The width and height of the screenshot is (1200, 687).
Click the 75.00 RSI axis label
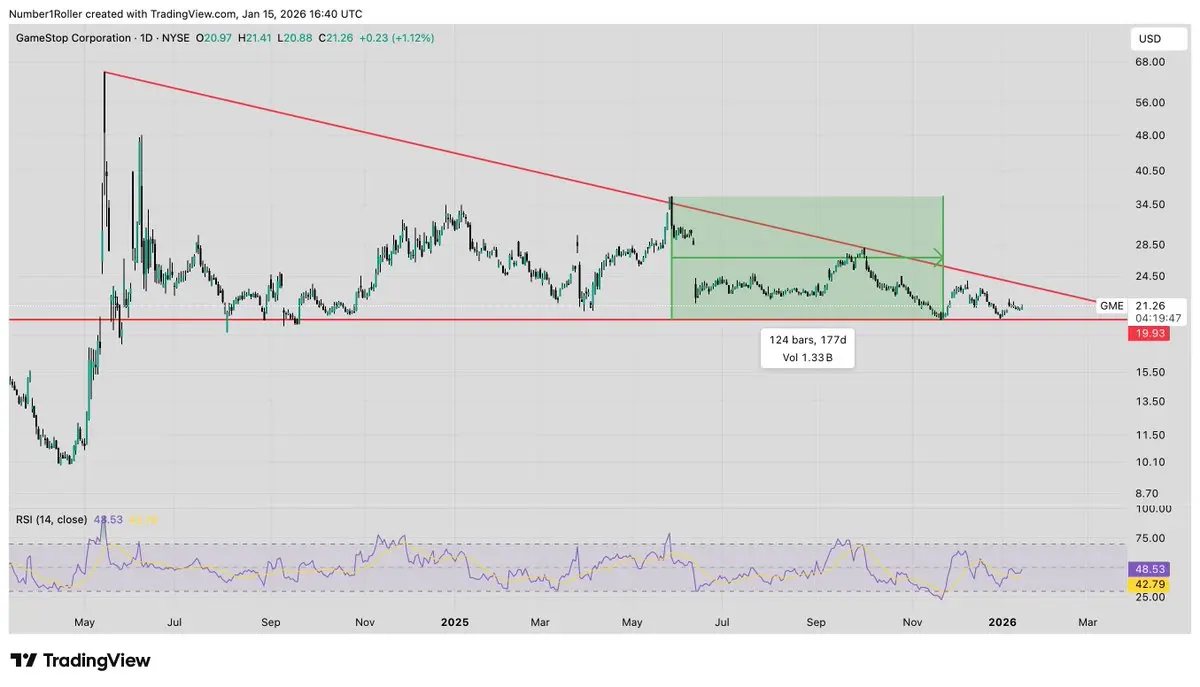coord(1151,537)
